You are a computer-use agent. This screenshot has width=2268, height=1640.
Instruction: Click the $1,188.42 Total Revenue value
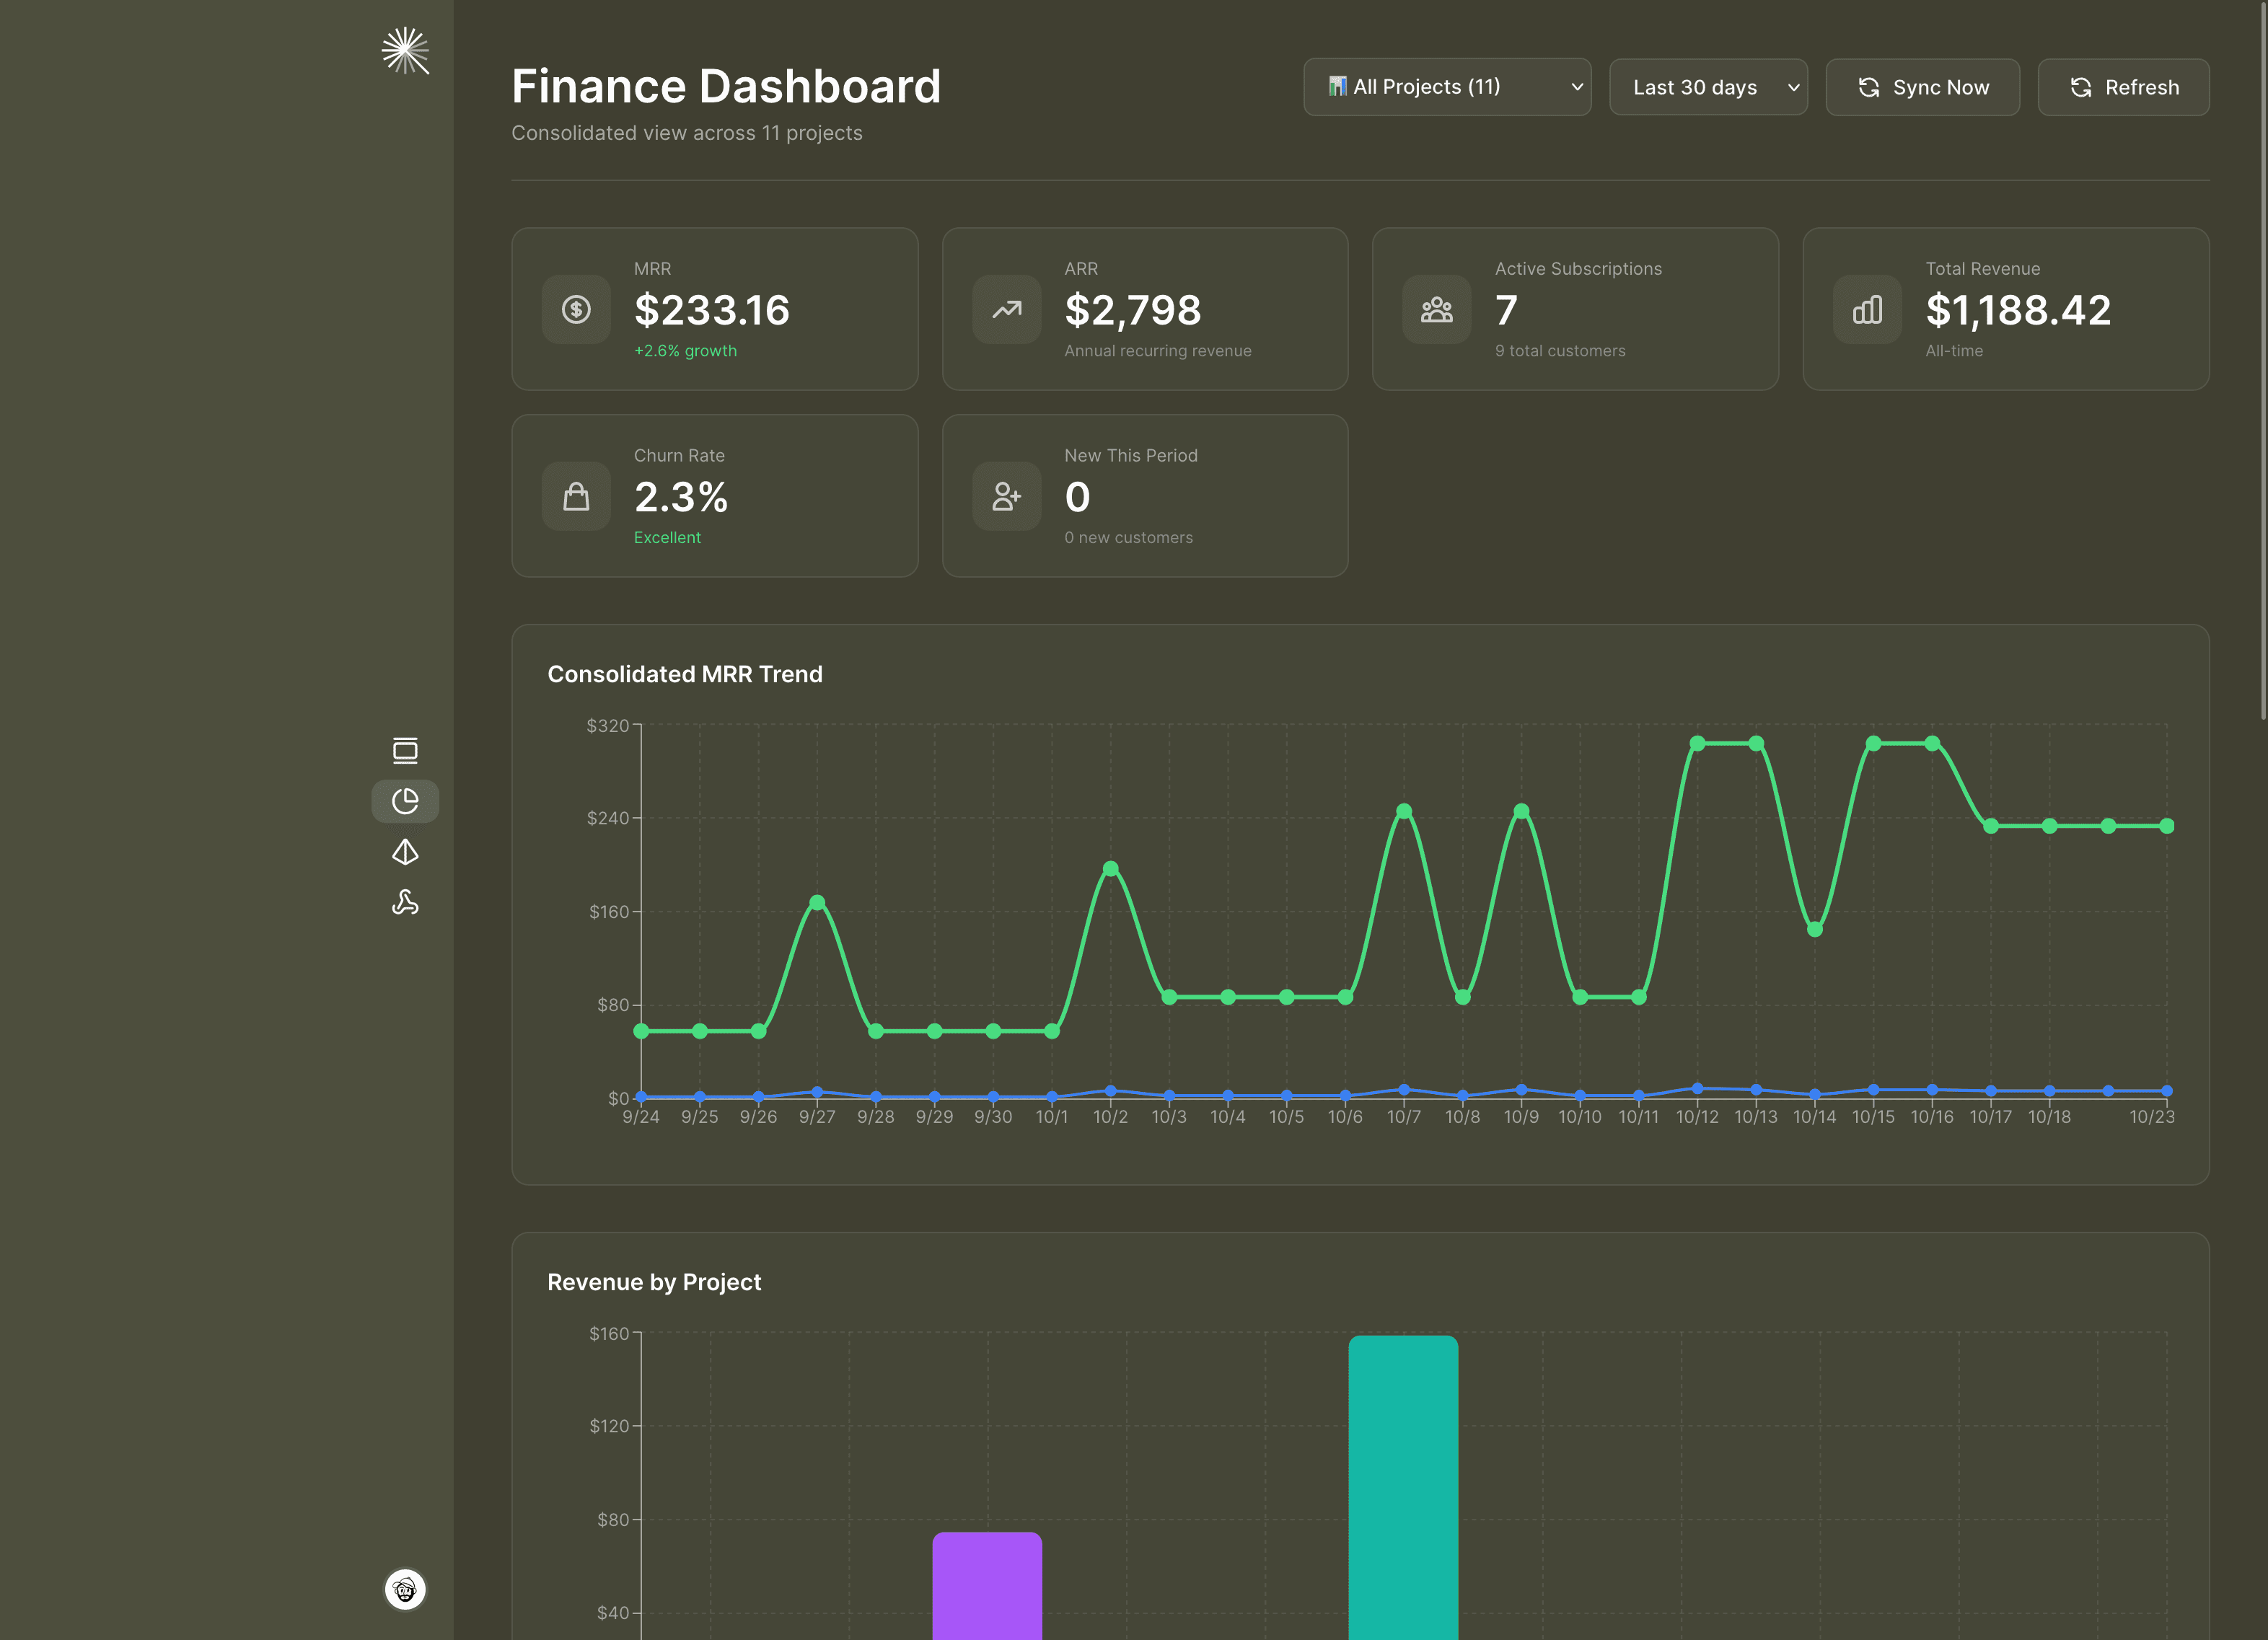(x=2018, y=310)
